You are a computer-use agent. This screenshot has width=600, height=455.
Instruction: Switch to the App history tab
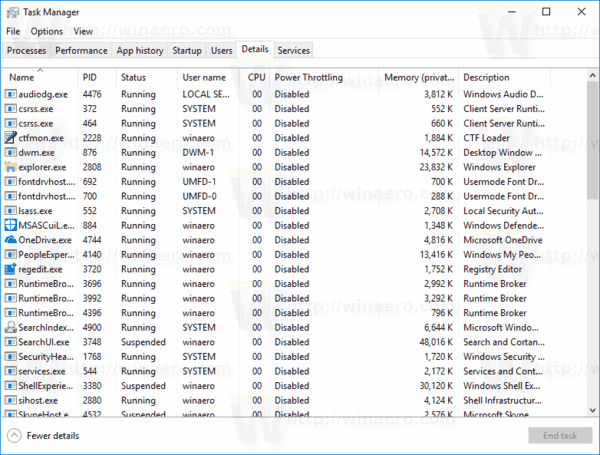coord(140,51)
